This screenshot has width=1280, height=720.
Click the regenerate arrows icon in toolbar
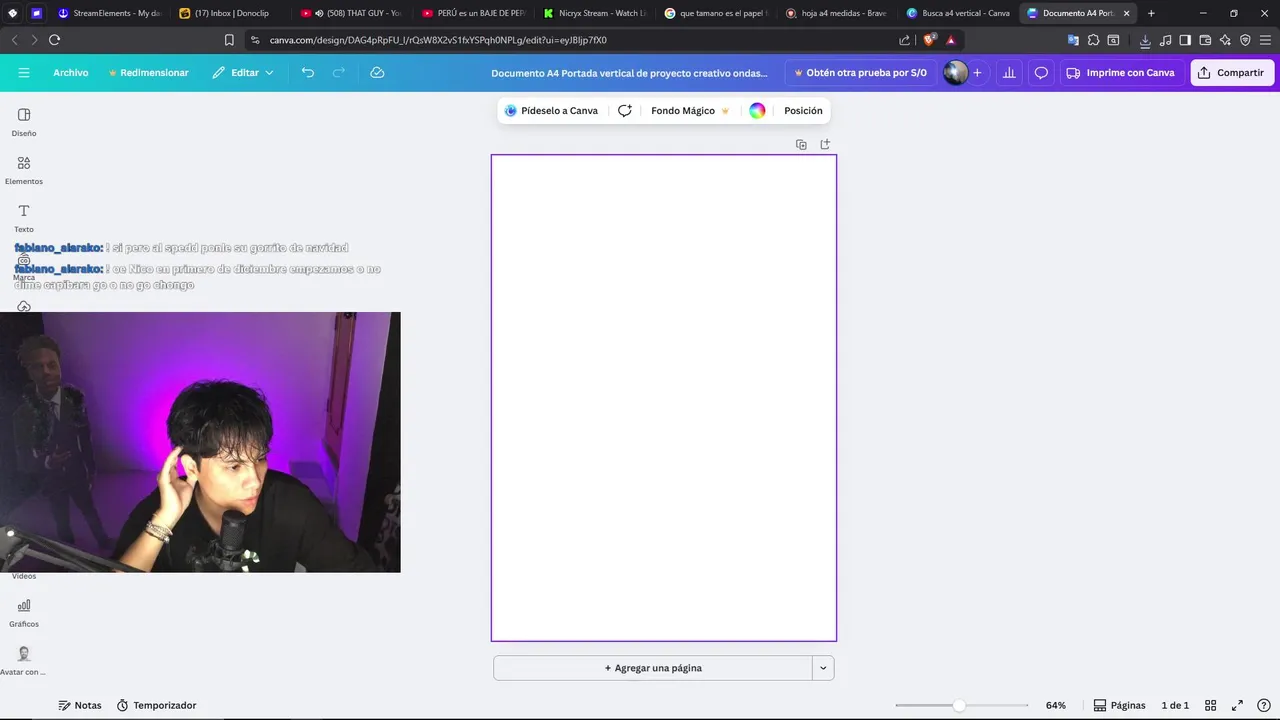click(x=625, y=111)
